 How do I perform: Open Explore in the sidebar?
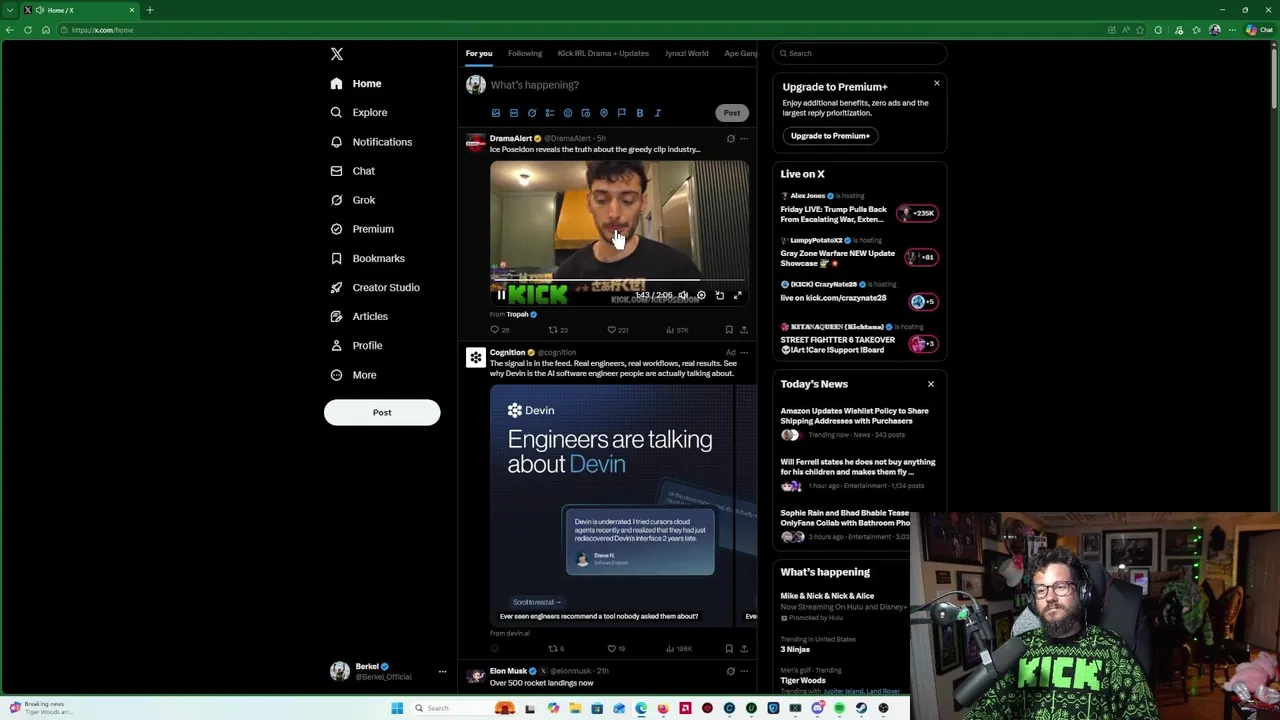358,113
